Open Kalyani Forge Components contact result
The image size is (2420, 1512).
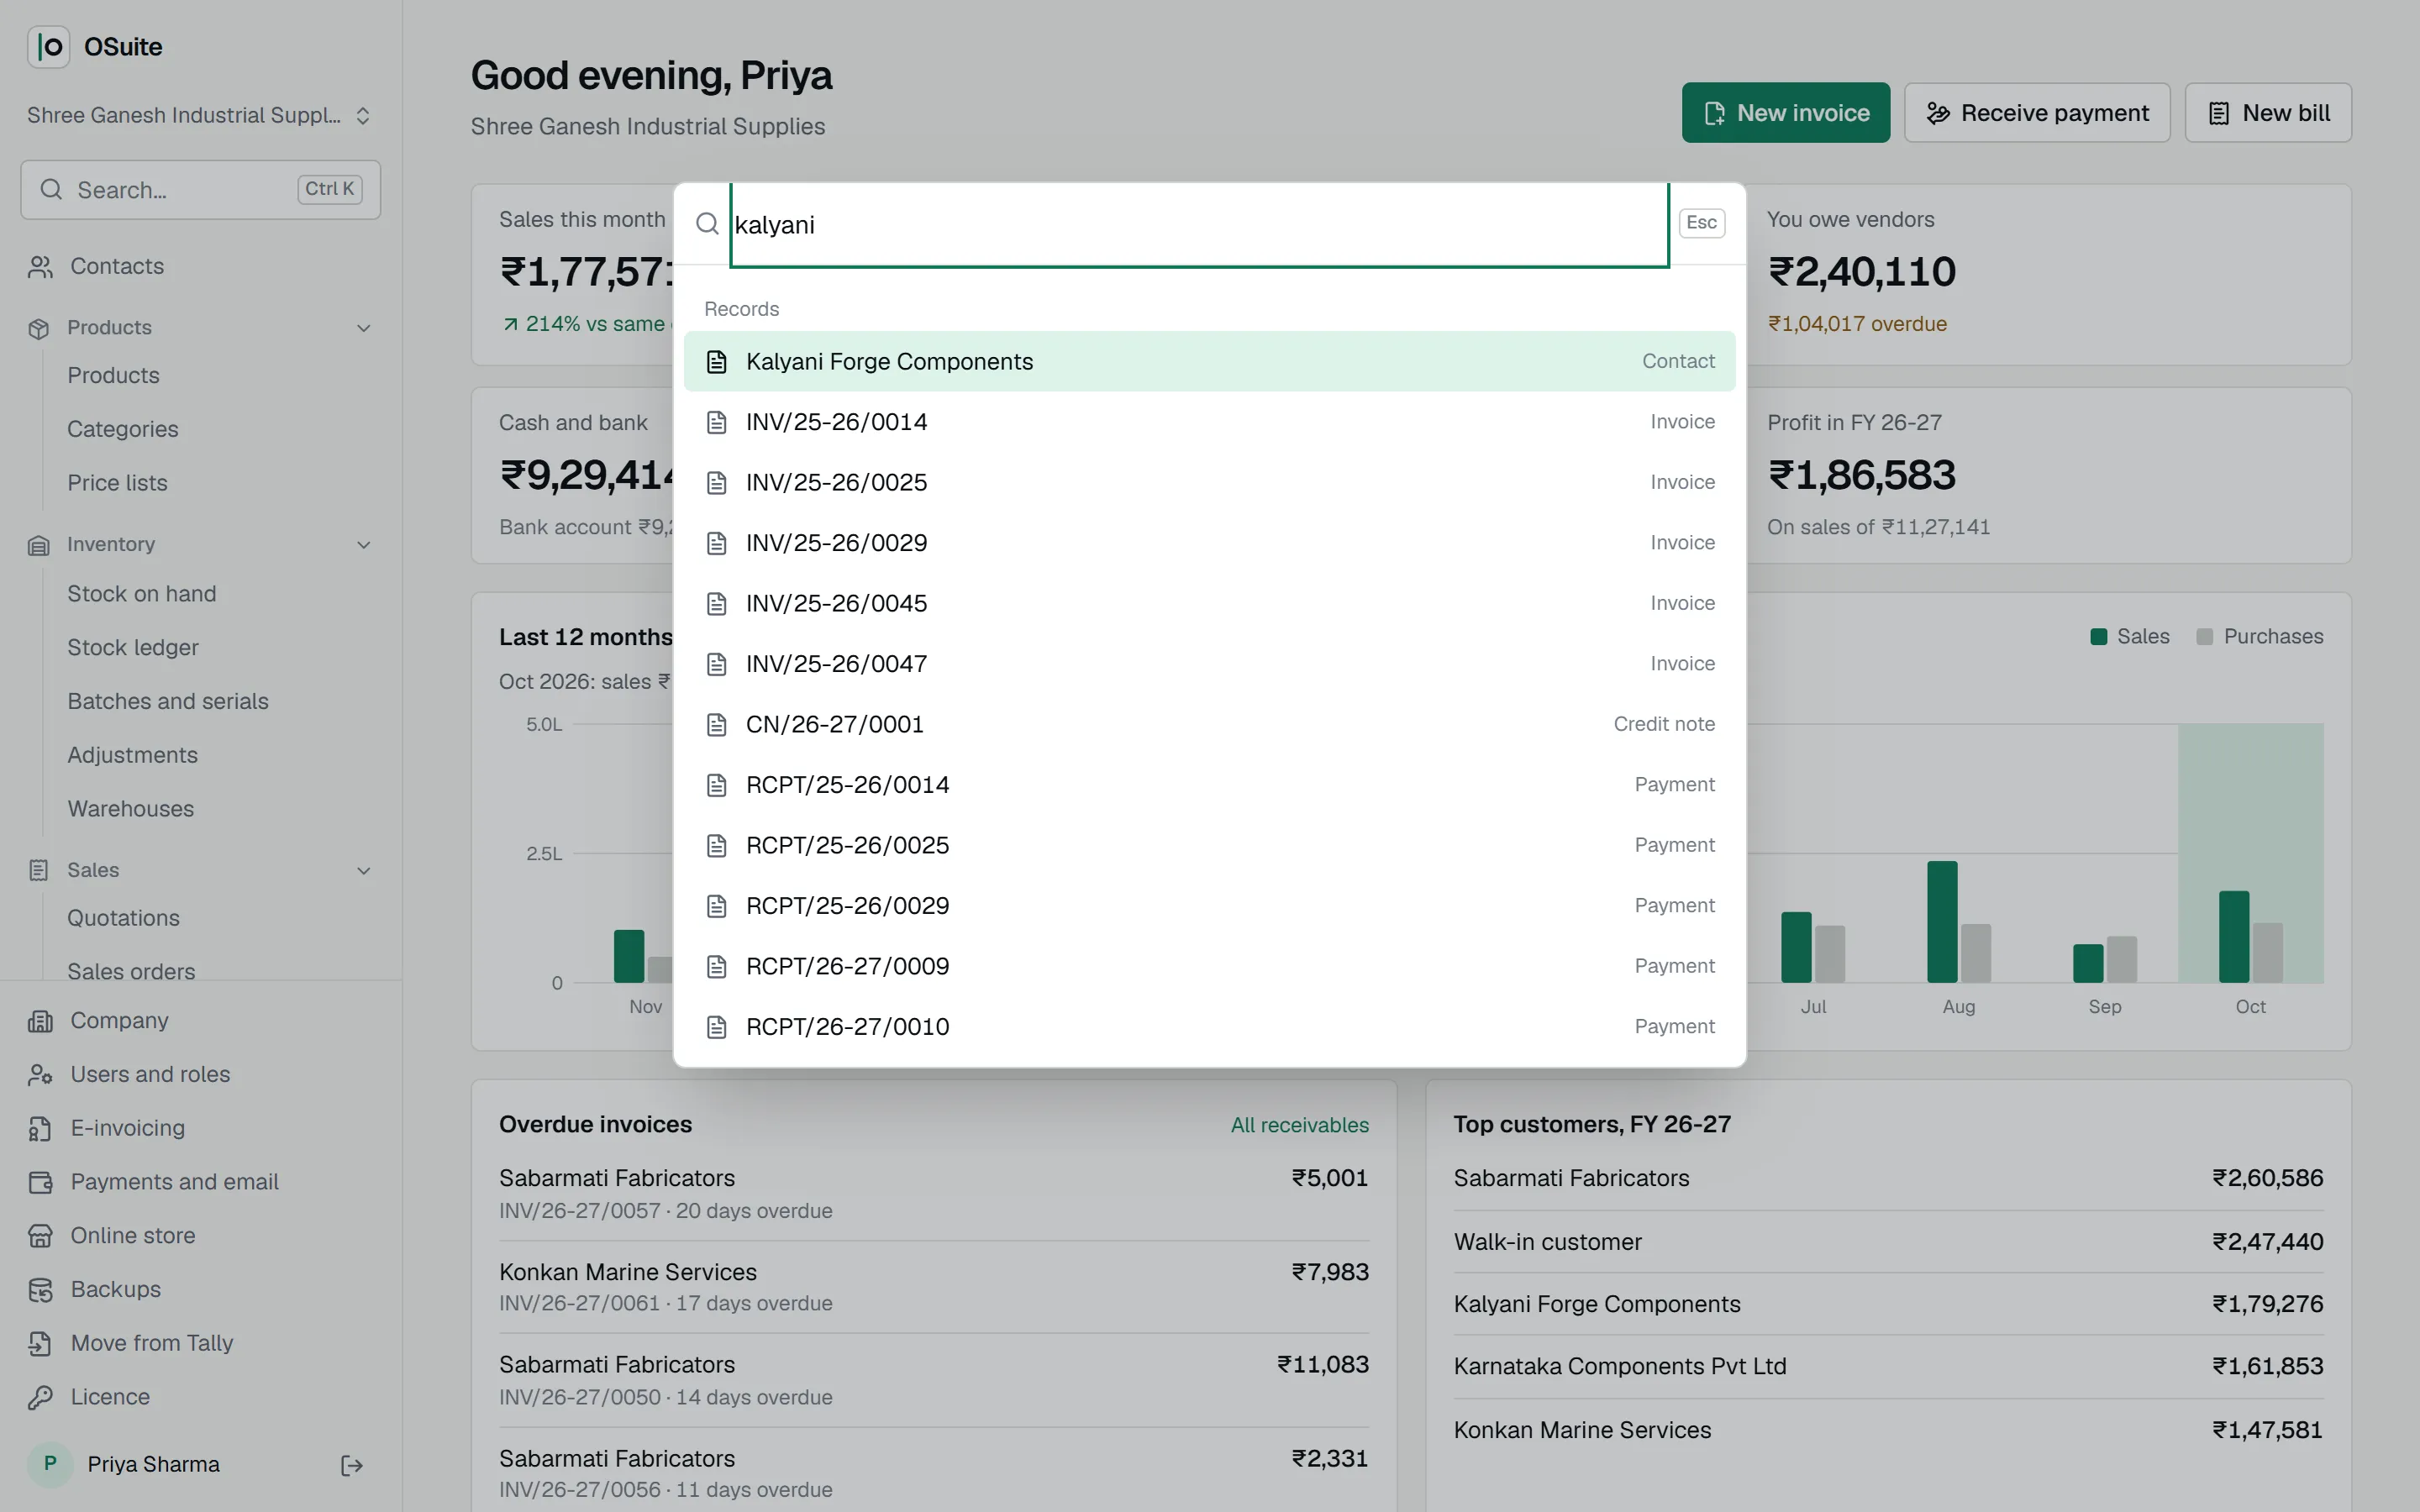tap(1209, 361)
